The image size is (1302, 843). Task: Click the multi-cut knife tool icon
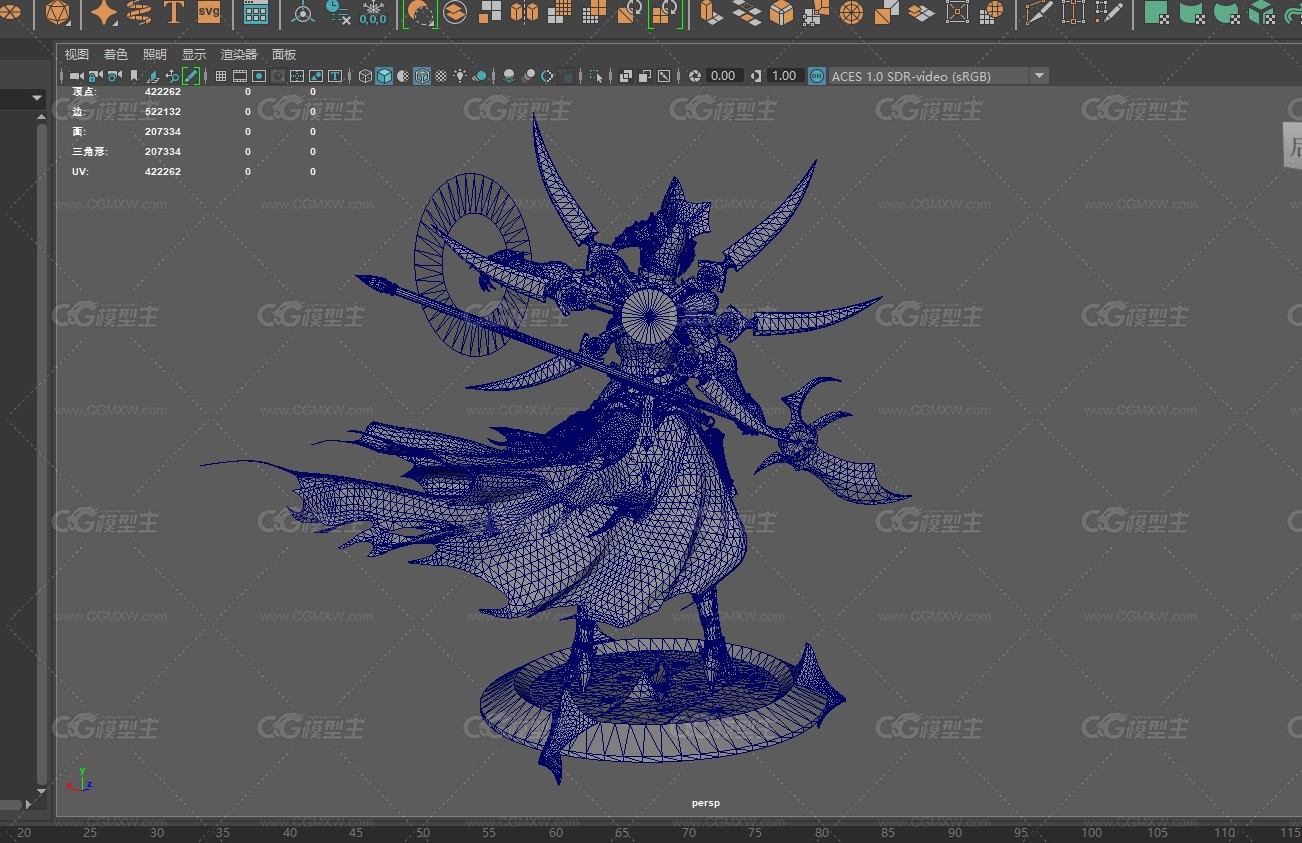click(1039, 12)
